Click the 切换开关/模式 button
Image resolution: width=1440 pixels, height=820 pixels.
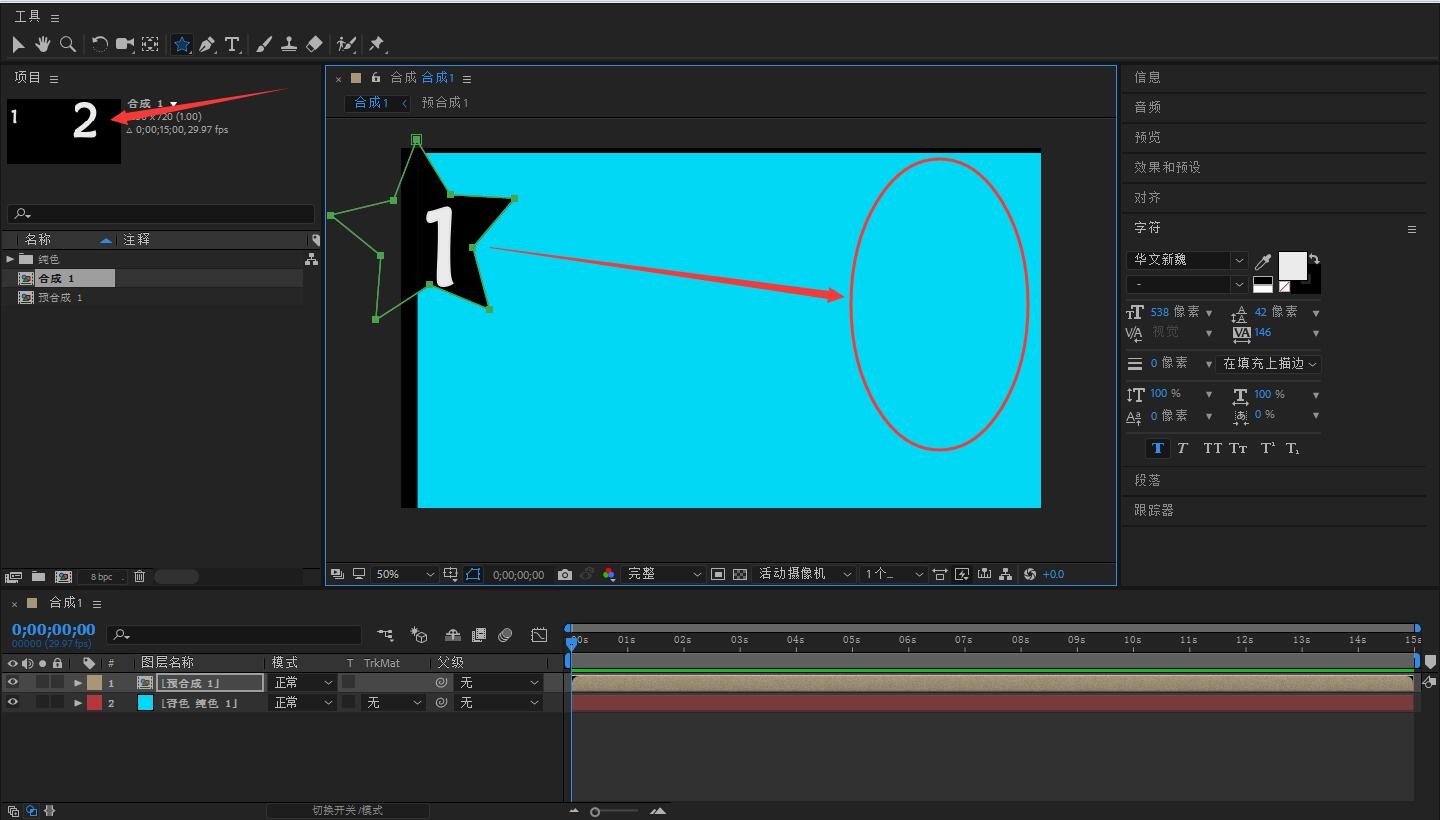point(347,810)
